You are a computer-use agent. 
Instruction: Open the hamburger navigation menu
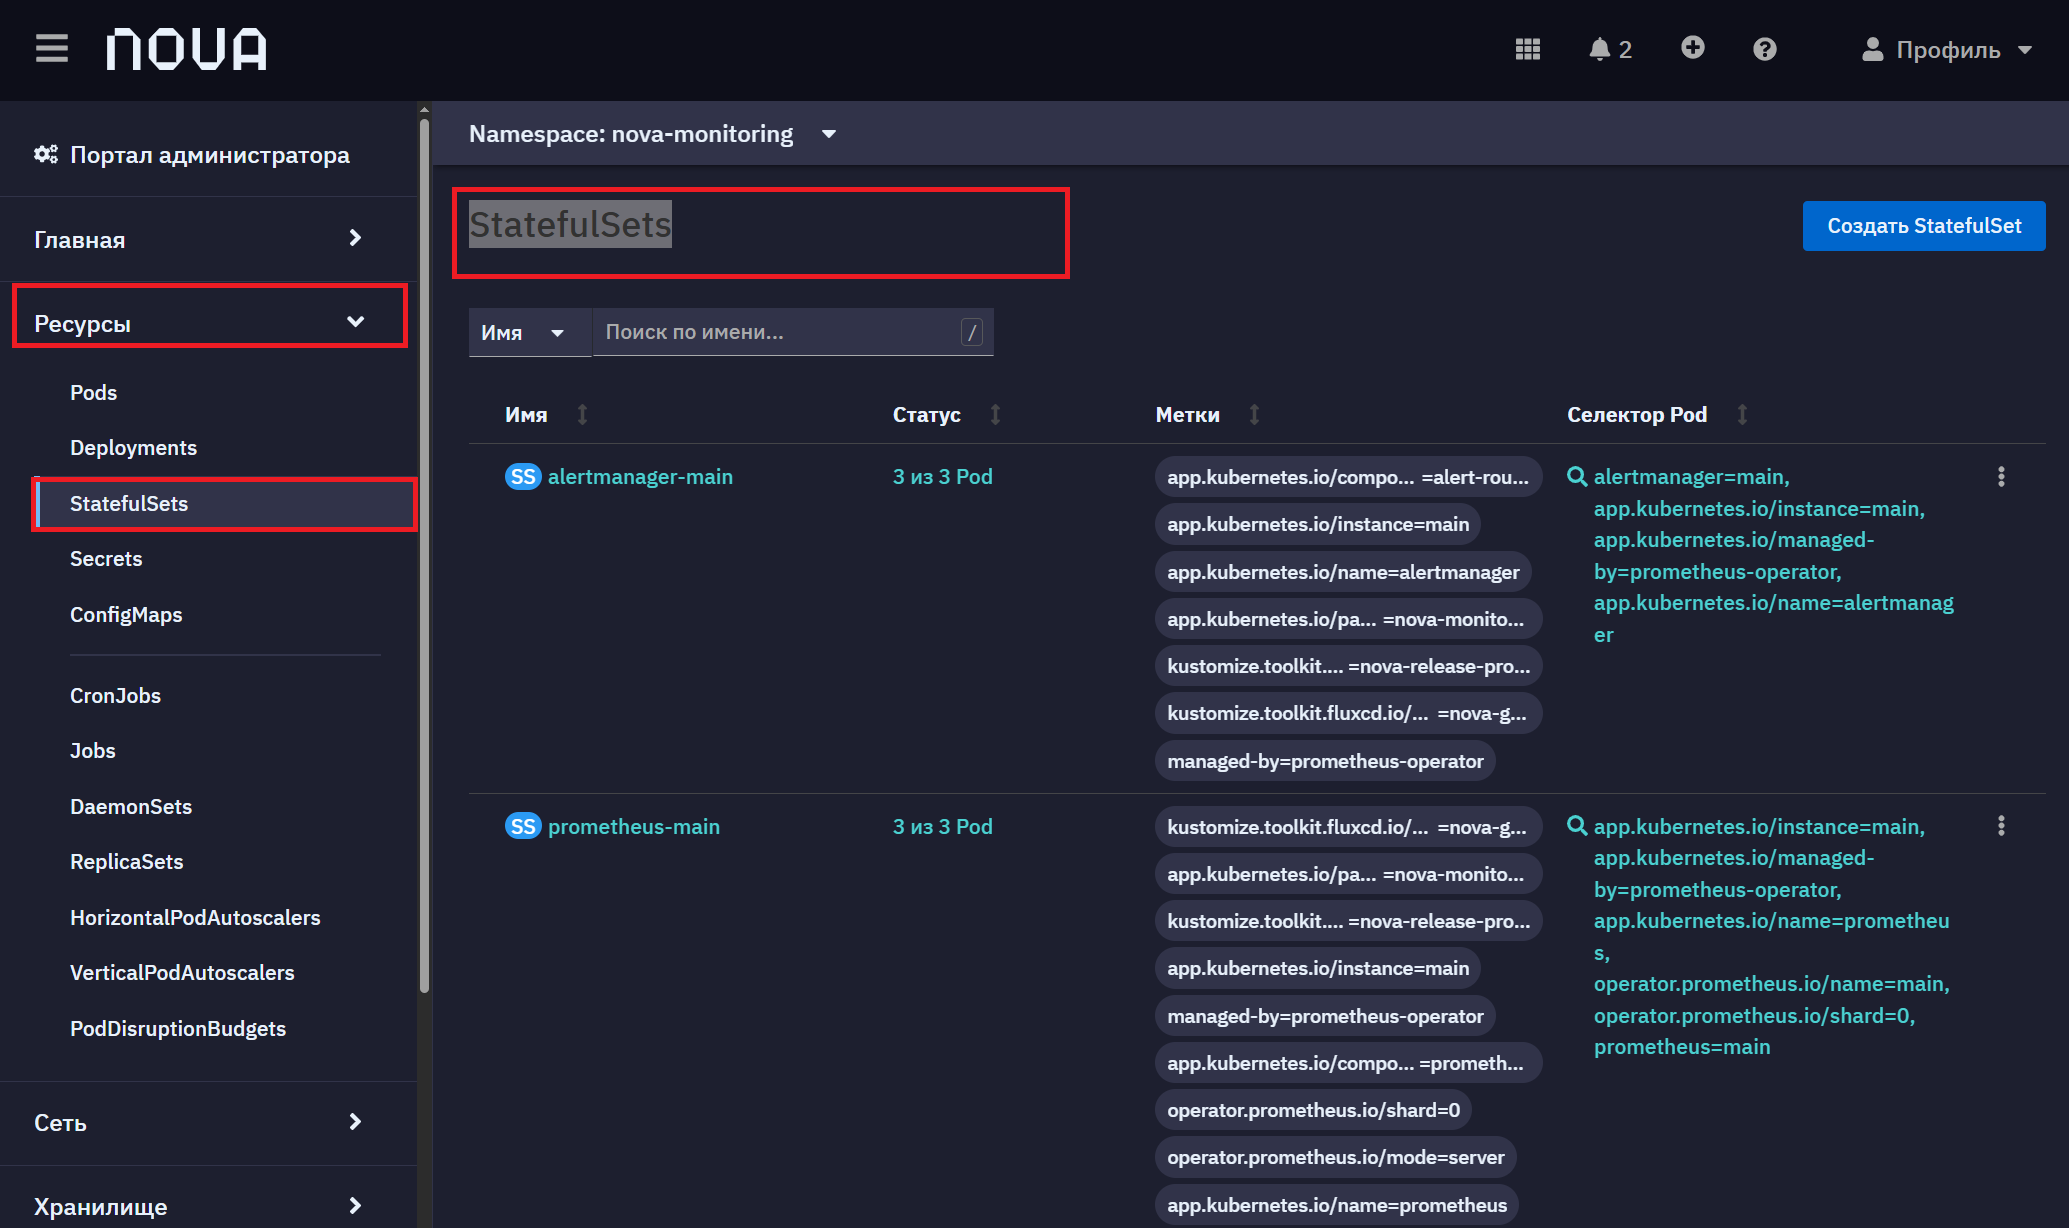click(x=52, y=48)
